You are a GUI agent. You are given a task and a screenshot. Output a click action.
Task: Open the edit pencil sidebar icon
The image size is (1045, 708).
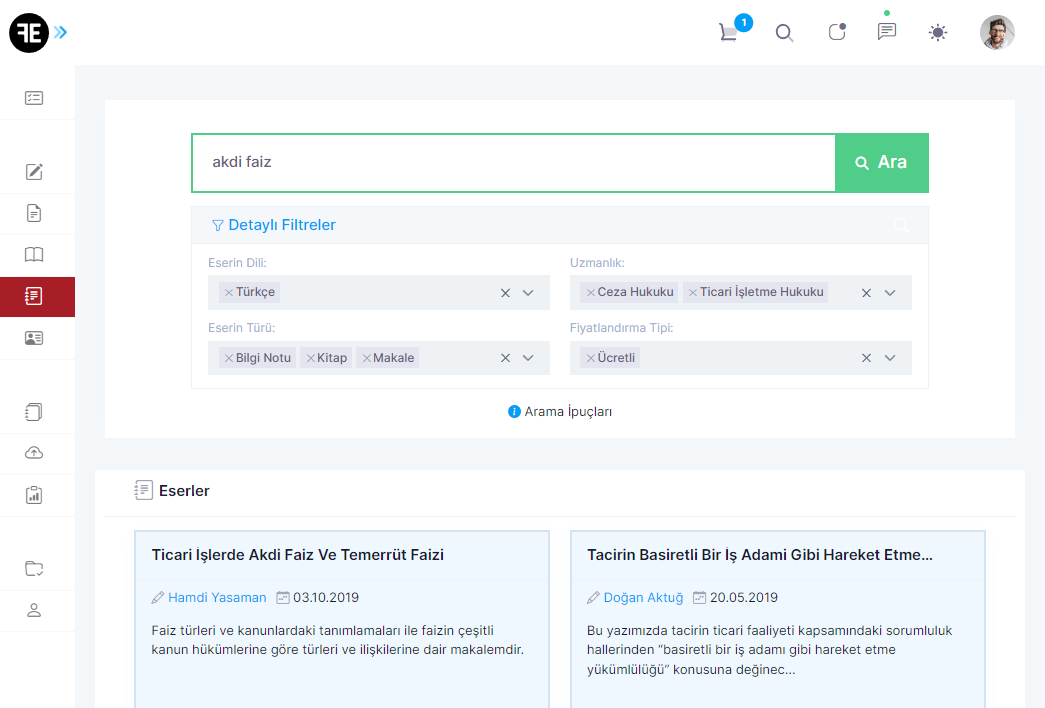(34, 171)
